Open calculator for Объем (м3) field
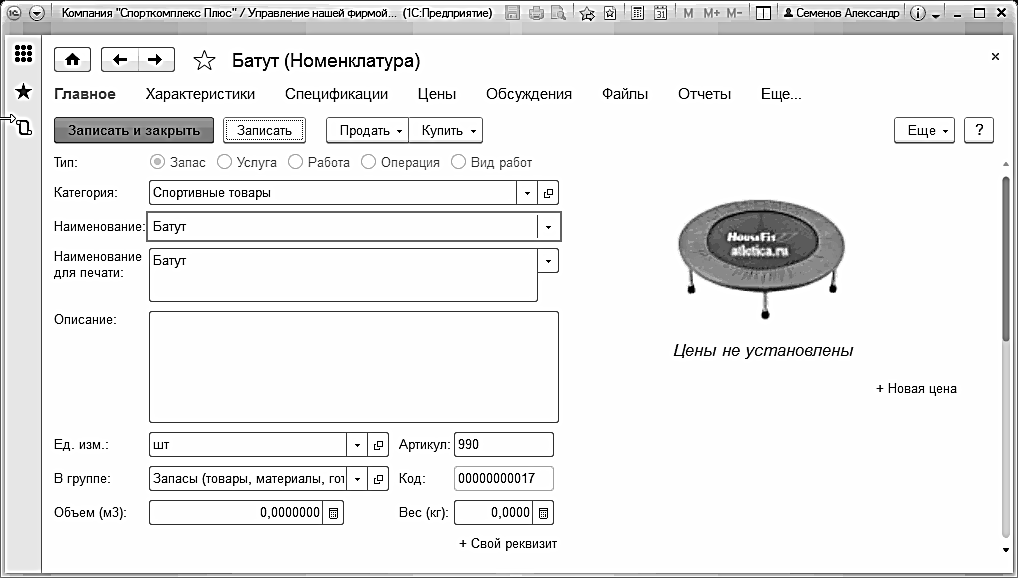The height and width of the screenshot is (578, 1018). (333, 513)
